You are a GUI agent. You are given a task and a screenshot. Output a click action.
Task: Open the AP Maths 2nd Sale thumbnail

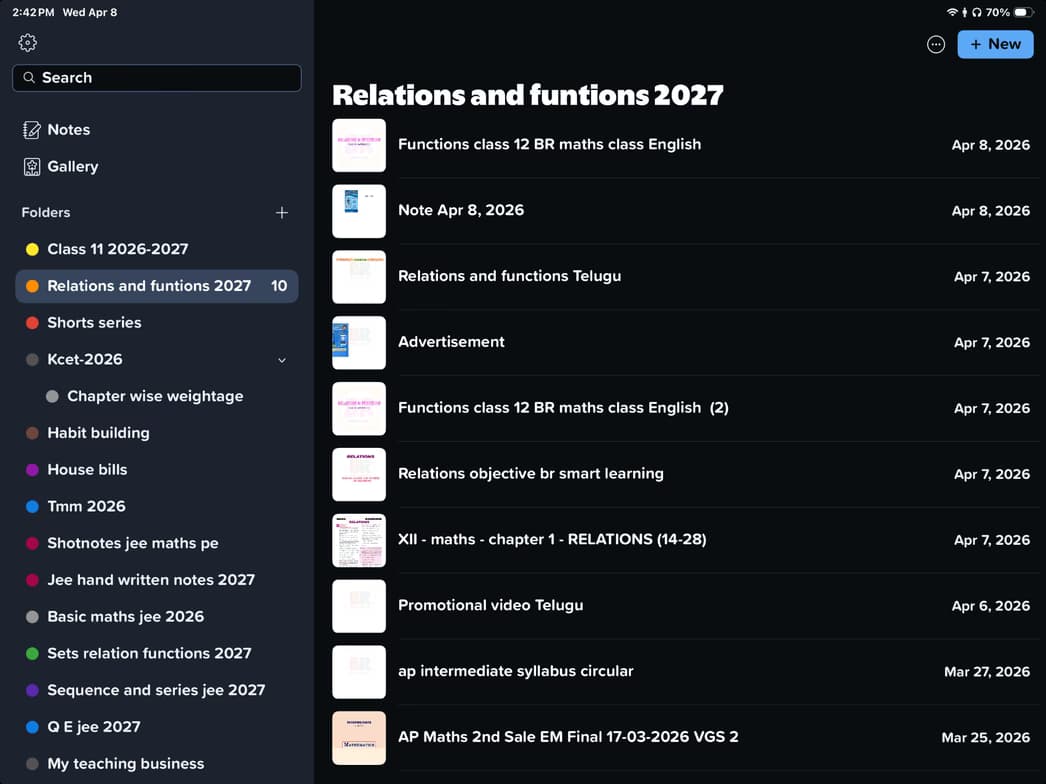[359, 738]
